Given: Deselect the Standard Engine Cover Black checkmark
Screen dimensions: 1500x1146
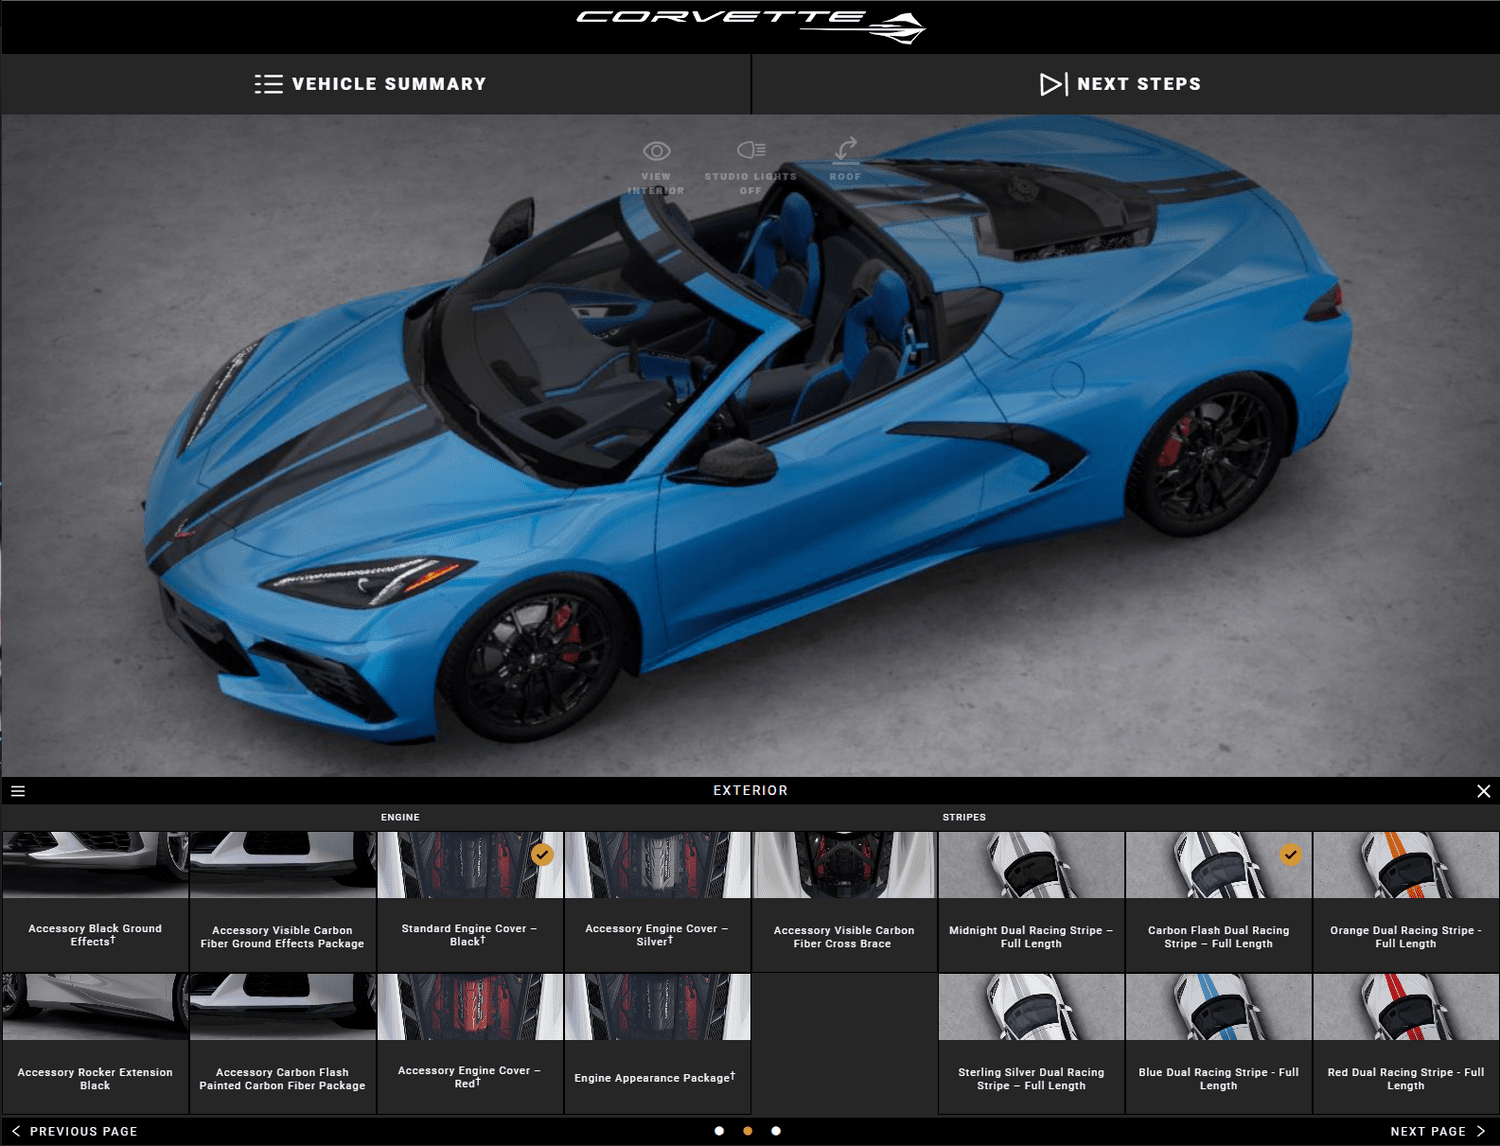Looking at the screenshot, I should click(542, 854).
